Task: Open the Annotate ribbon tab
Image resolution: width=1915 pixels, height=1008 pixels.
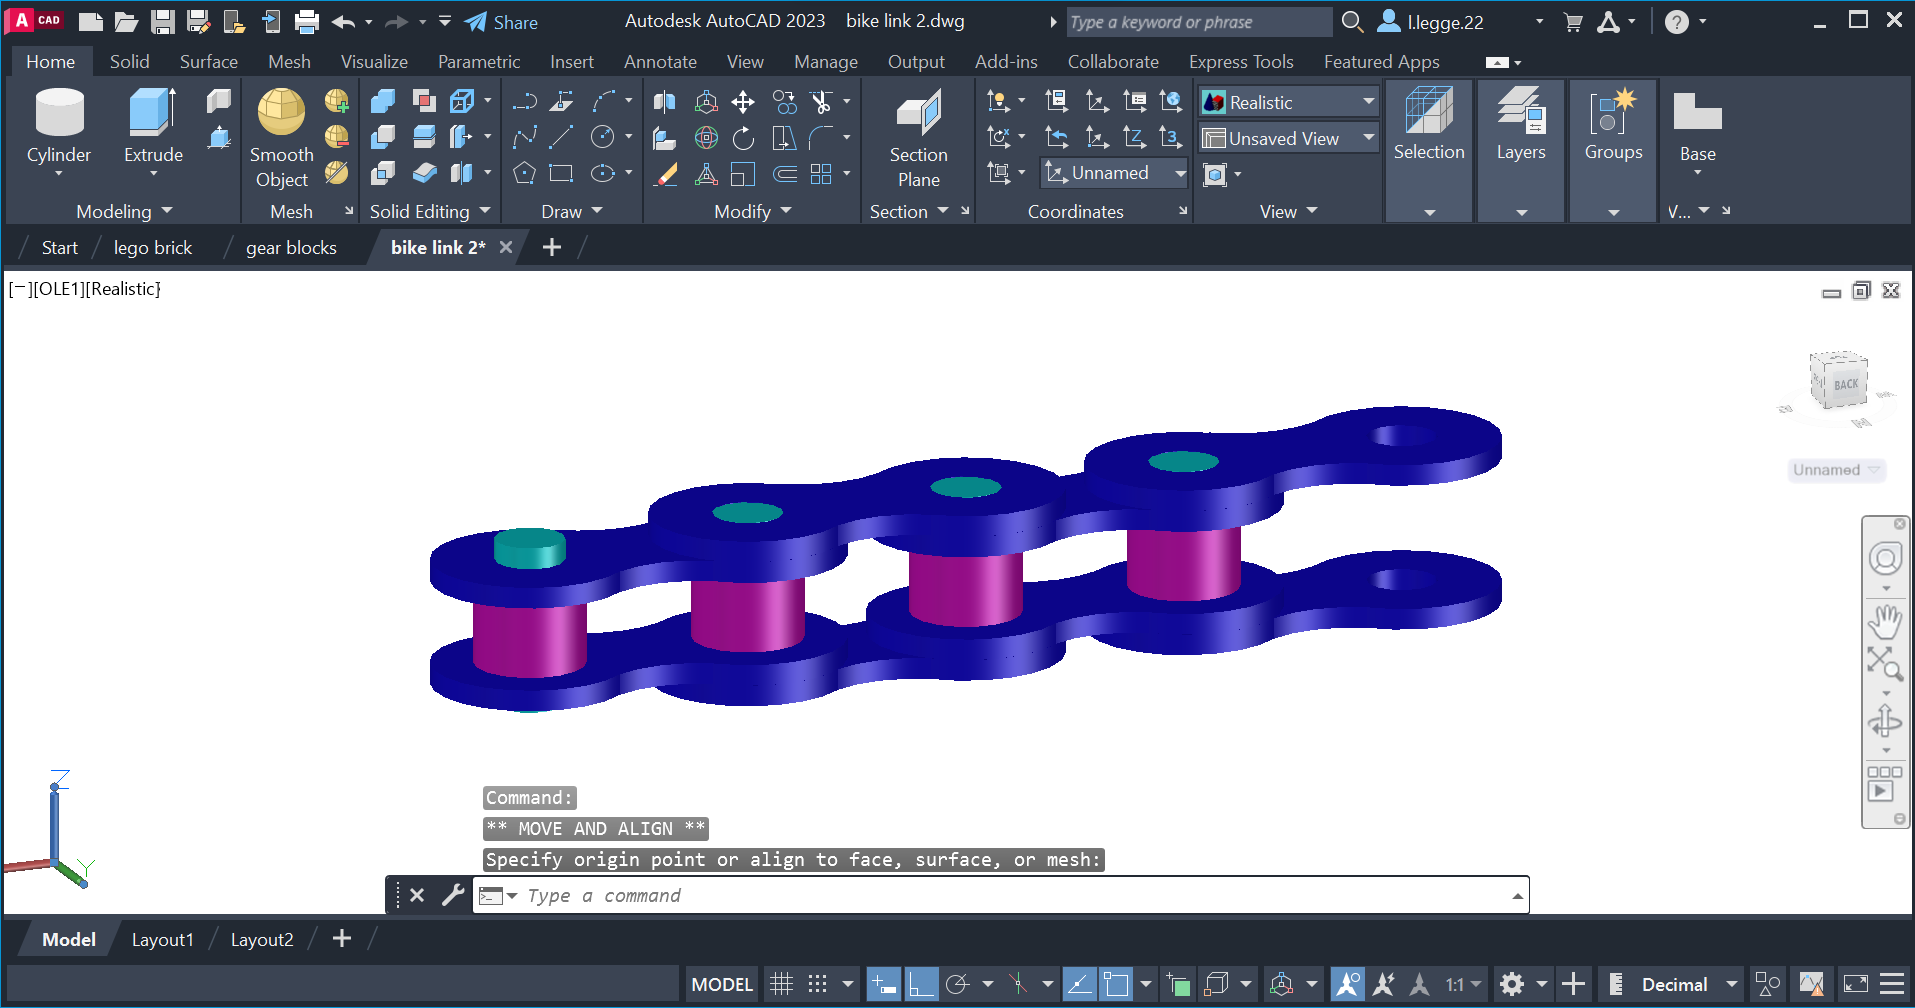Action: 660,61
